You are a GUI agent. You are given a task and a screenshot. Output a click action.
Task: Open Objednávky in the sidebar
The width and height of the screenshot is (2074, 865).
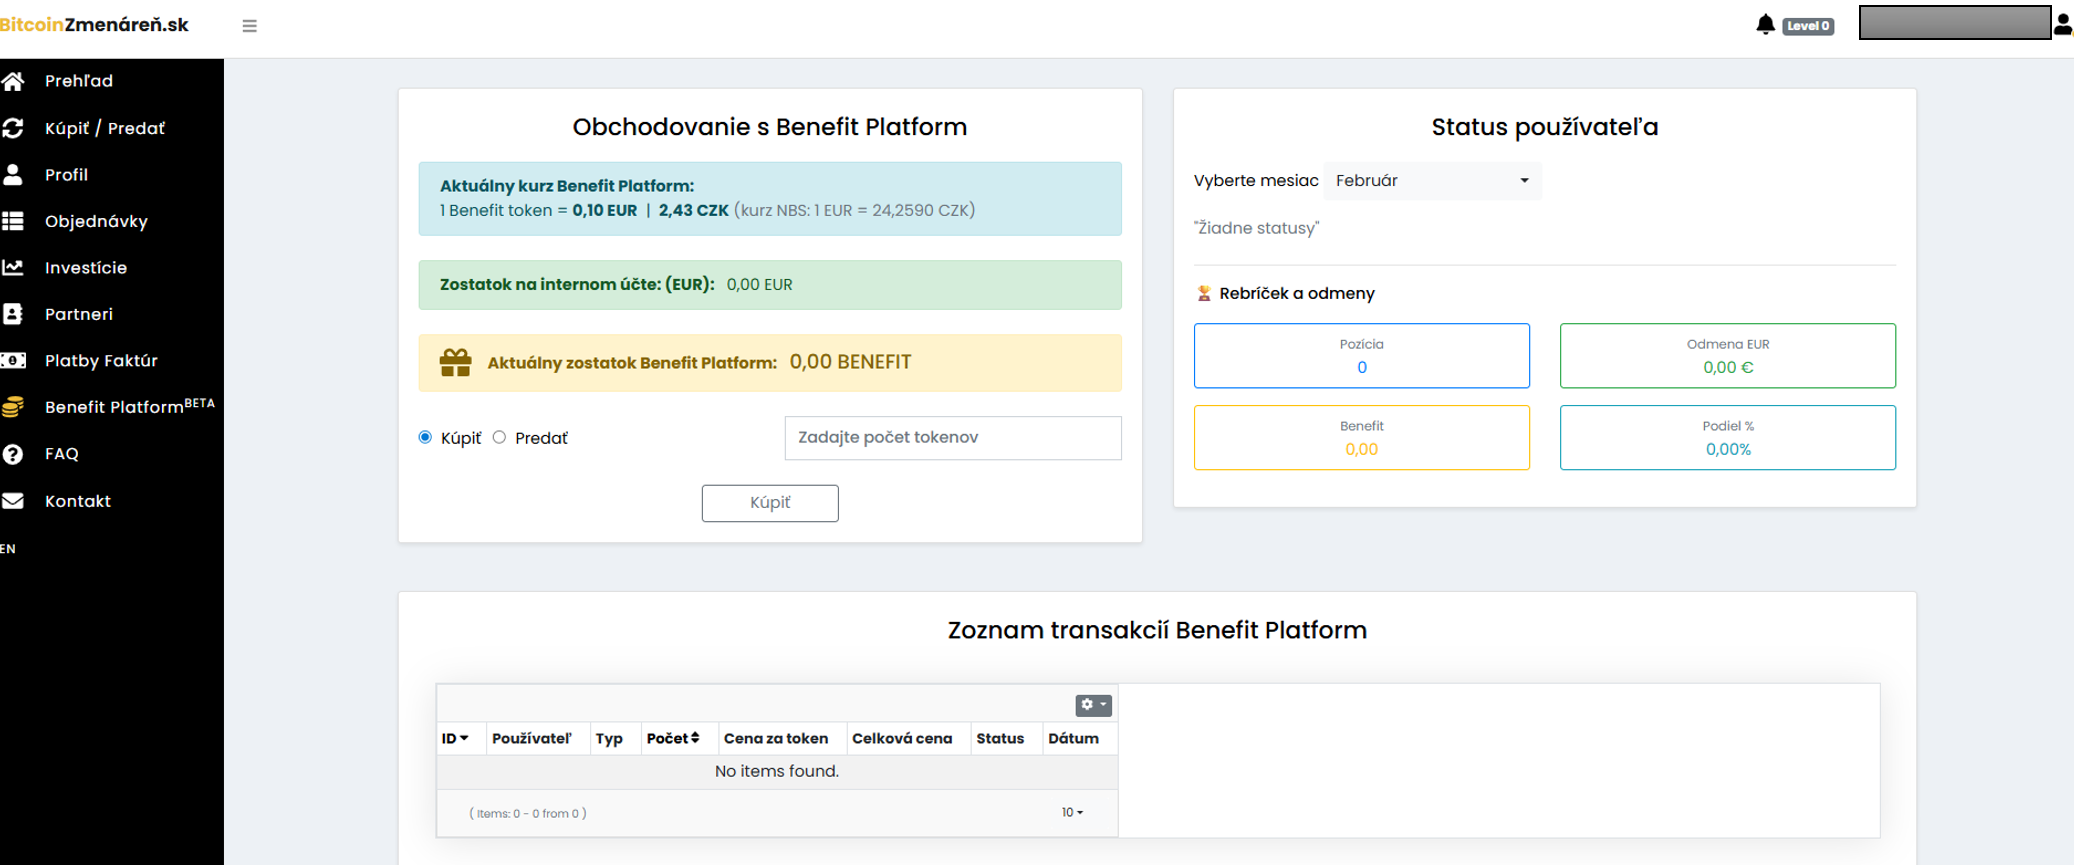(96, 221)
